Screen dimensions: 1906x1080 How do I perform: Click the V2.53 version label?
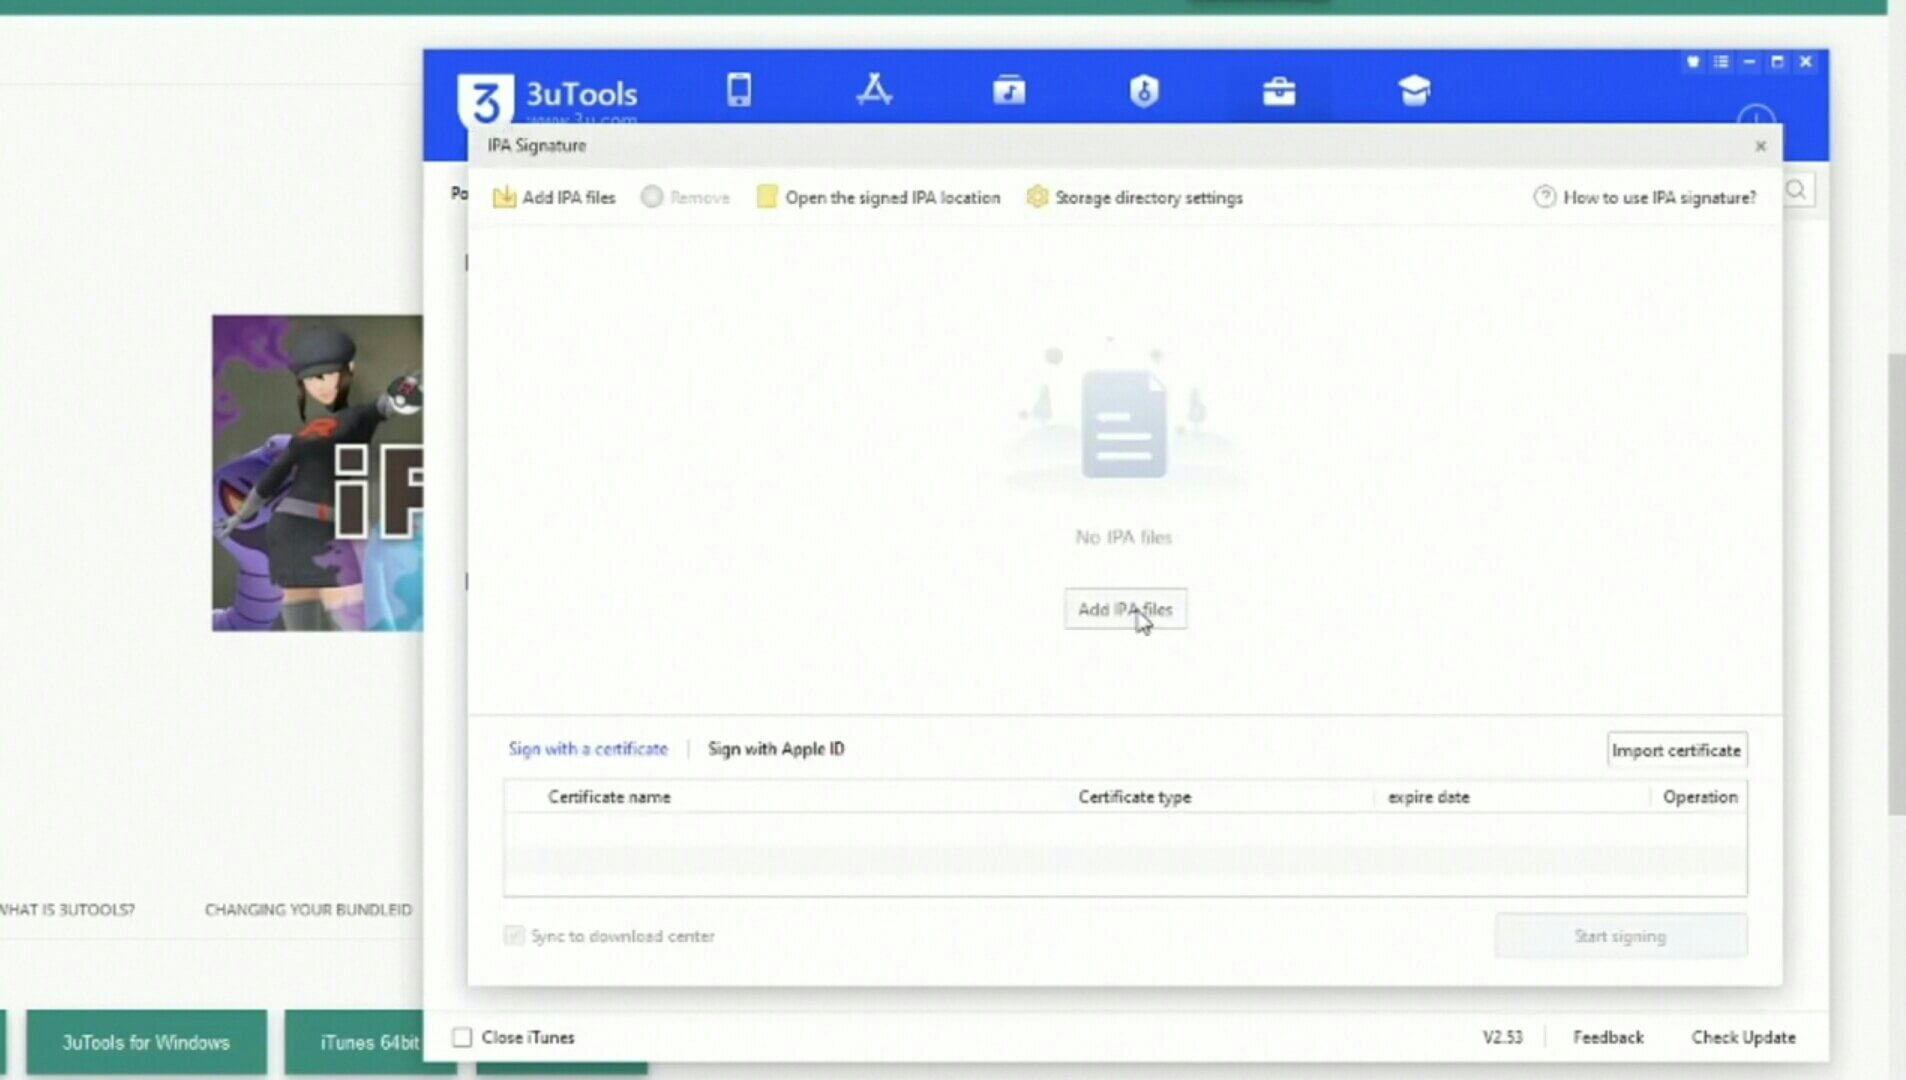(x=1502, y=1037)
